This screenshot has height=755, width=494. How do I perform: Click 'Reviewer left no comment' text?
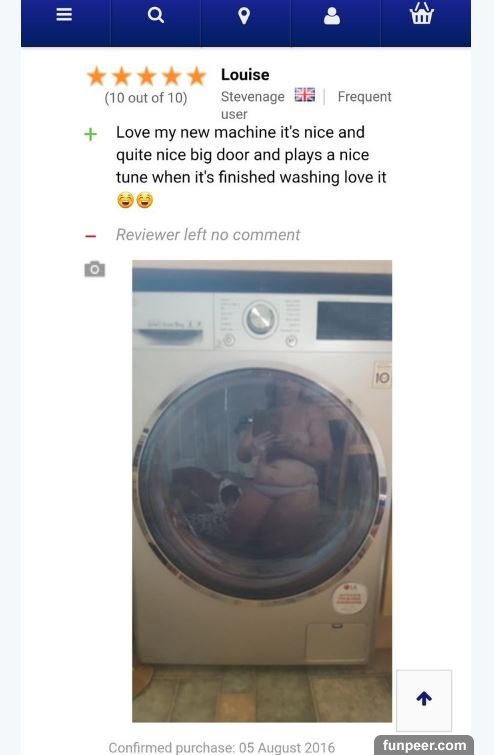click(x=208, y=234)
